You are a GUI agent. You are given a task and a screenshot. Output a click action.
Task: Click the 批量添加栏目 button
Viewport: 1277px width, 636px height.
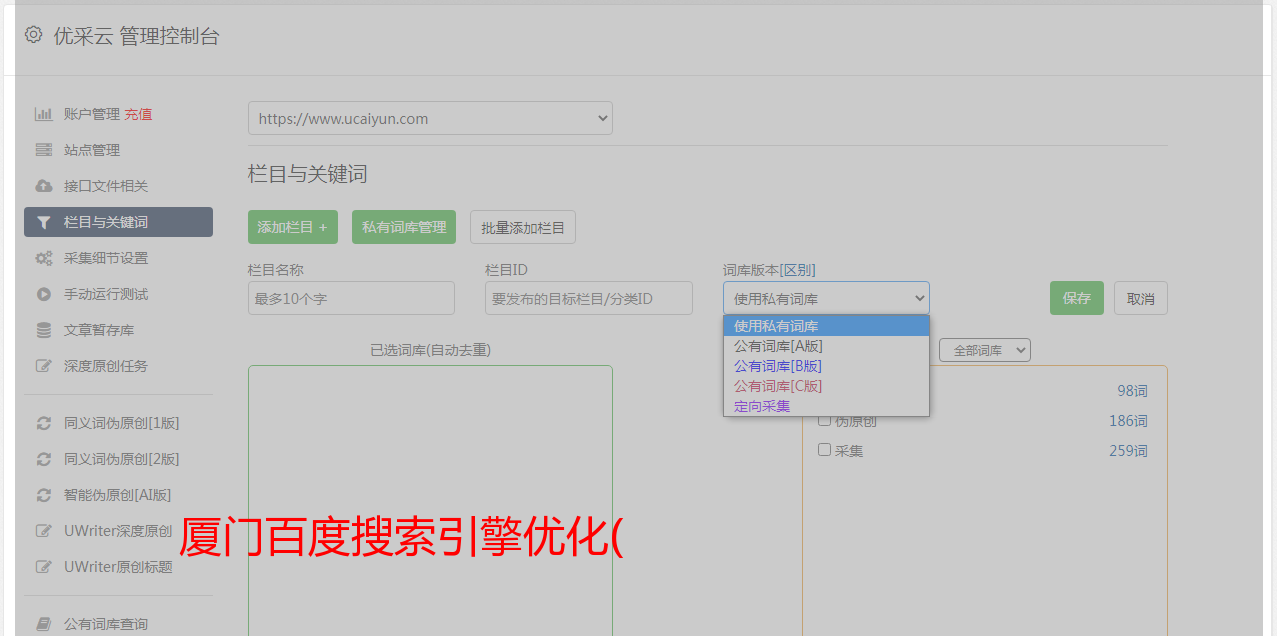(523, 227)
